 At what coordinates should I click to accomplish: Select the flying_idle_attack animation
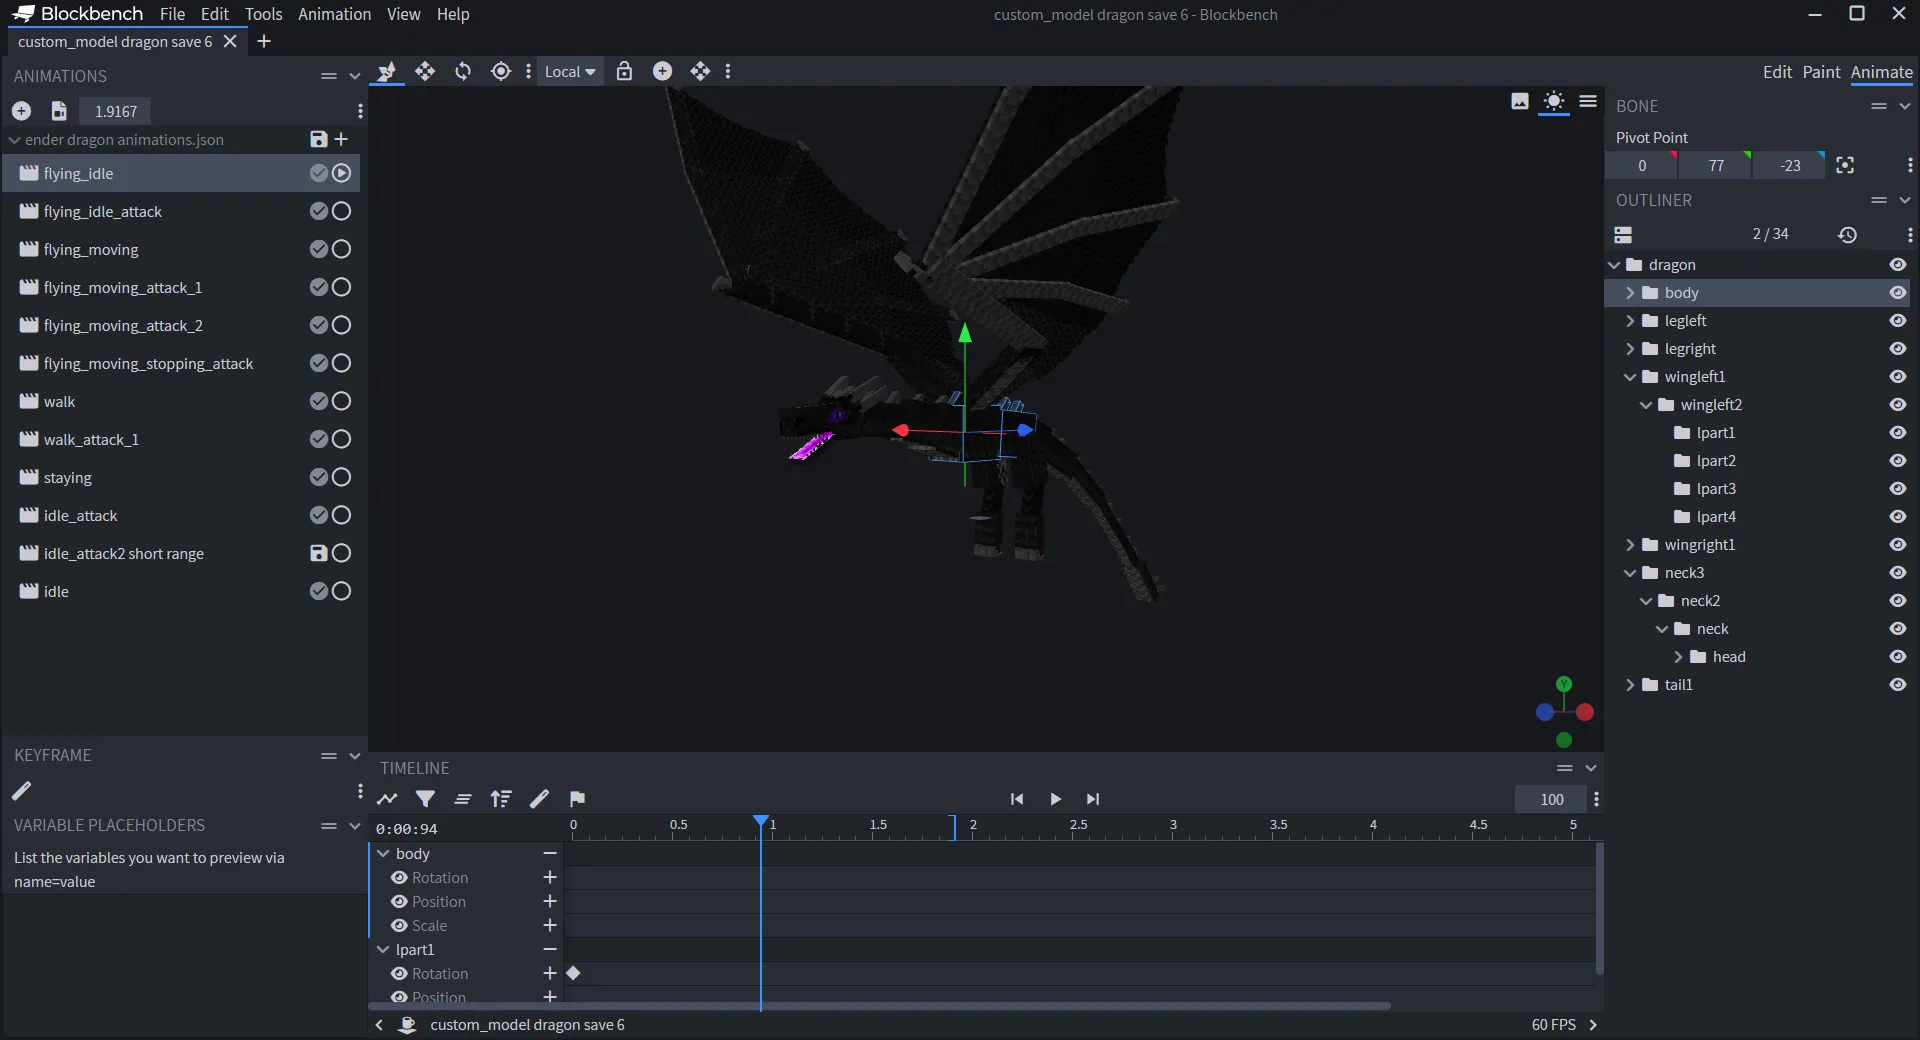(x=181, y=211)
